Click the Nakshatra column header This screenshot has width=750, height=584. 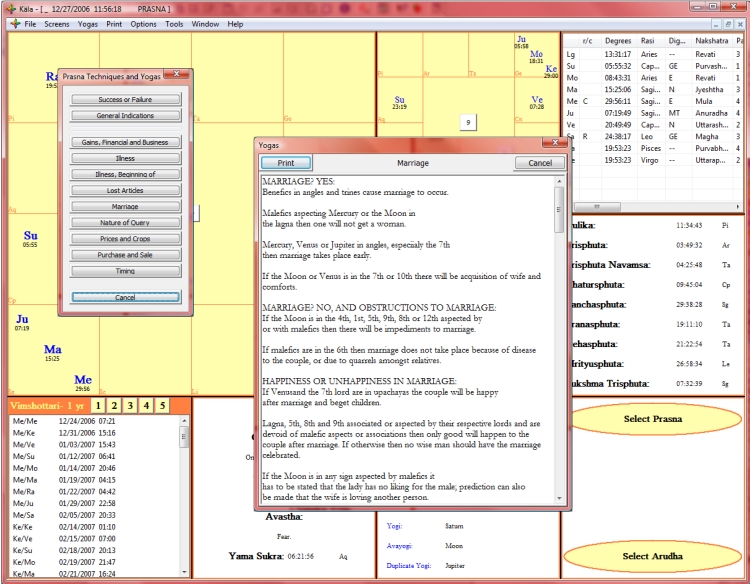[712, 41]
